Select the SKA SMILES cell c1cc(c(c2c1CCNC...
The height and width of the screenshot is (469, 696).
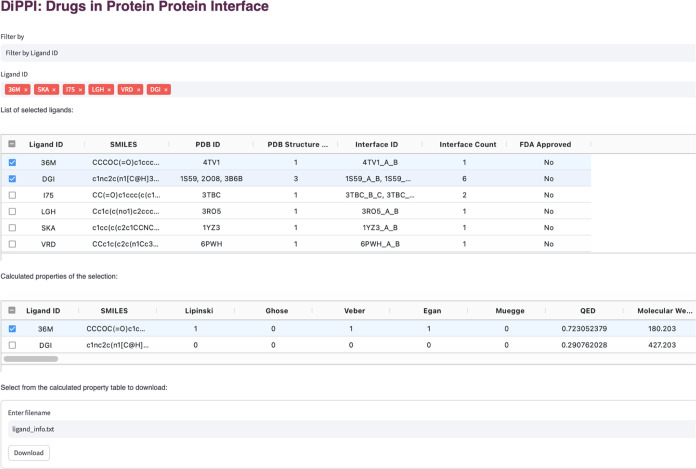click(x=126, y=228)
